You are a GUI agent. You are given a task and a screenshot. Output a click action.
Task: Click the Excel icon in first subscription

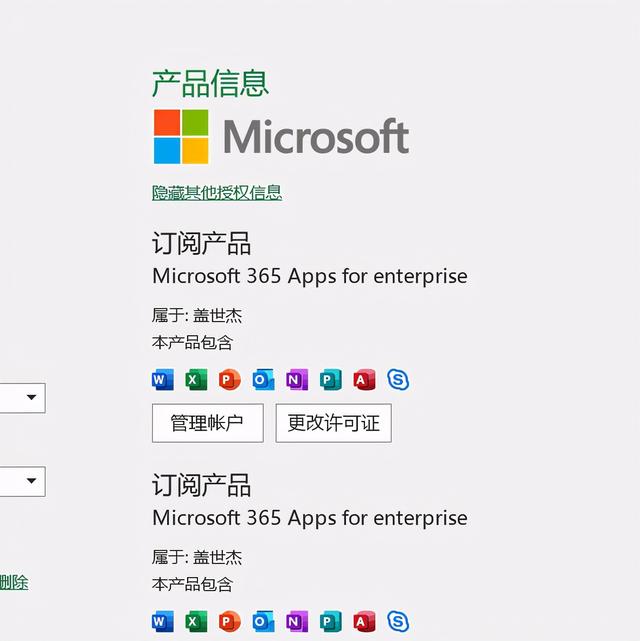[x=196, y=380]
